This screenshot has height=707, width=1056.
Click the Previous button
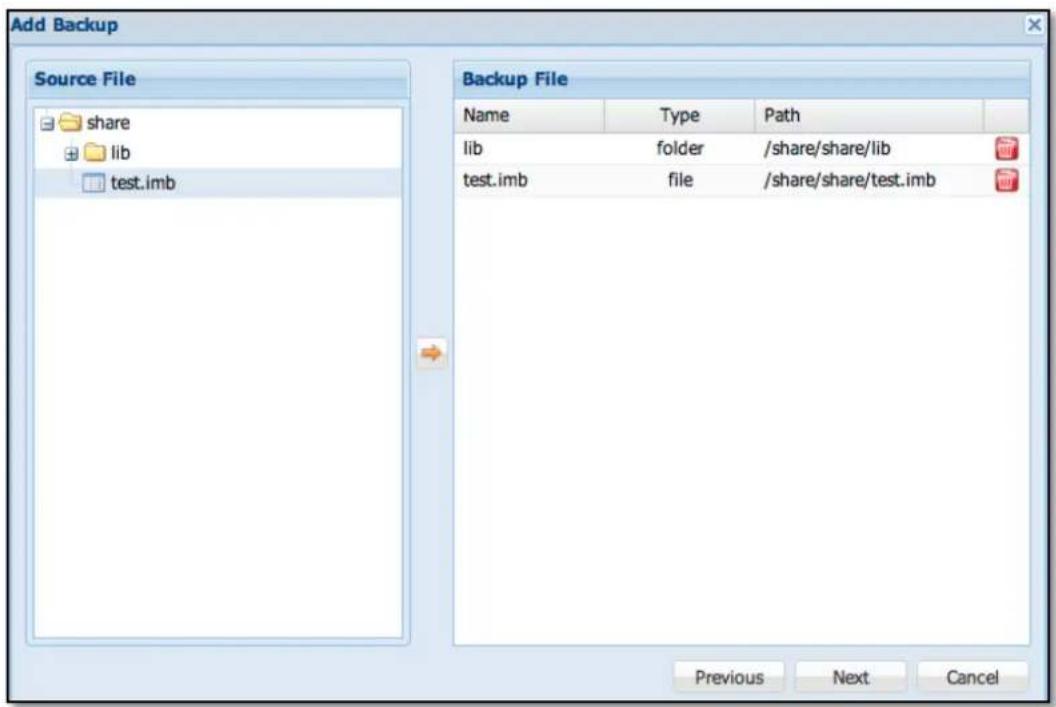pyautogui.click(x=729, y=677)
